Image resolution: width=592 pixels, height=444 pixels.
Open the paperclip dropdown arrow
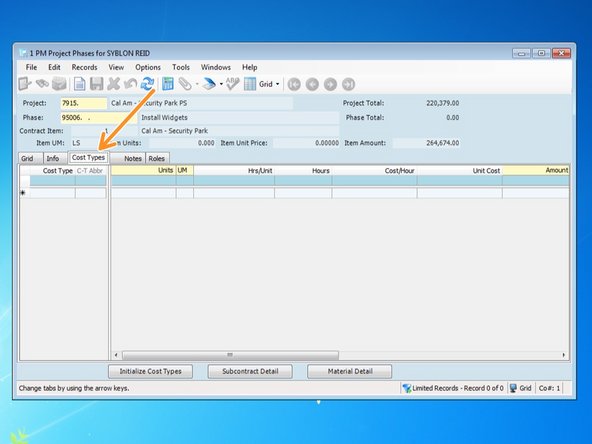click(197, 84)
